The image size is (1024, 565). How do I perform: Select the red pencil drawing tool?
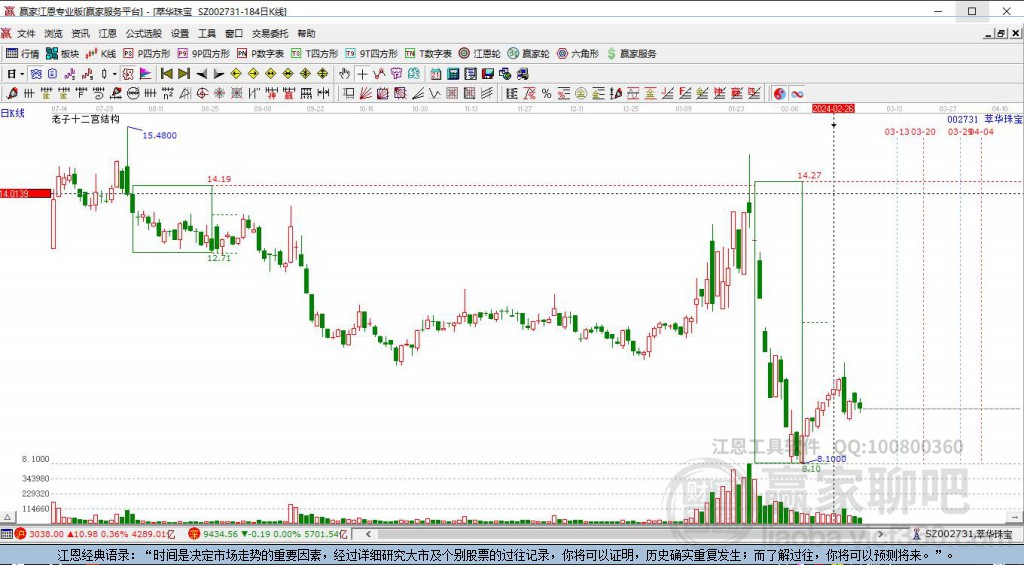click(12, 93)
